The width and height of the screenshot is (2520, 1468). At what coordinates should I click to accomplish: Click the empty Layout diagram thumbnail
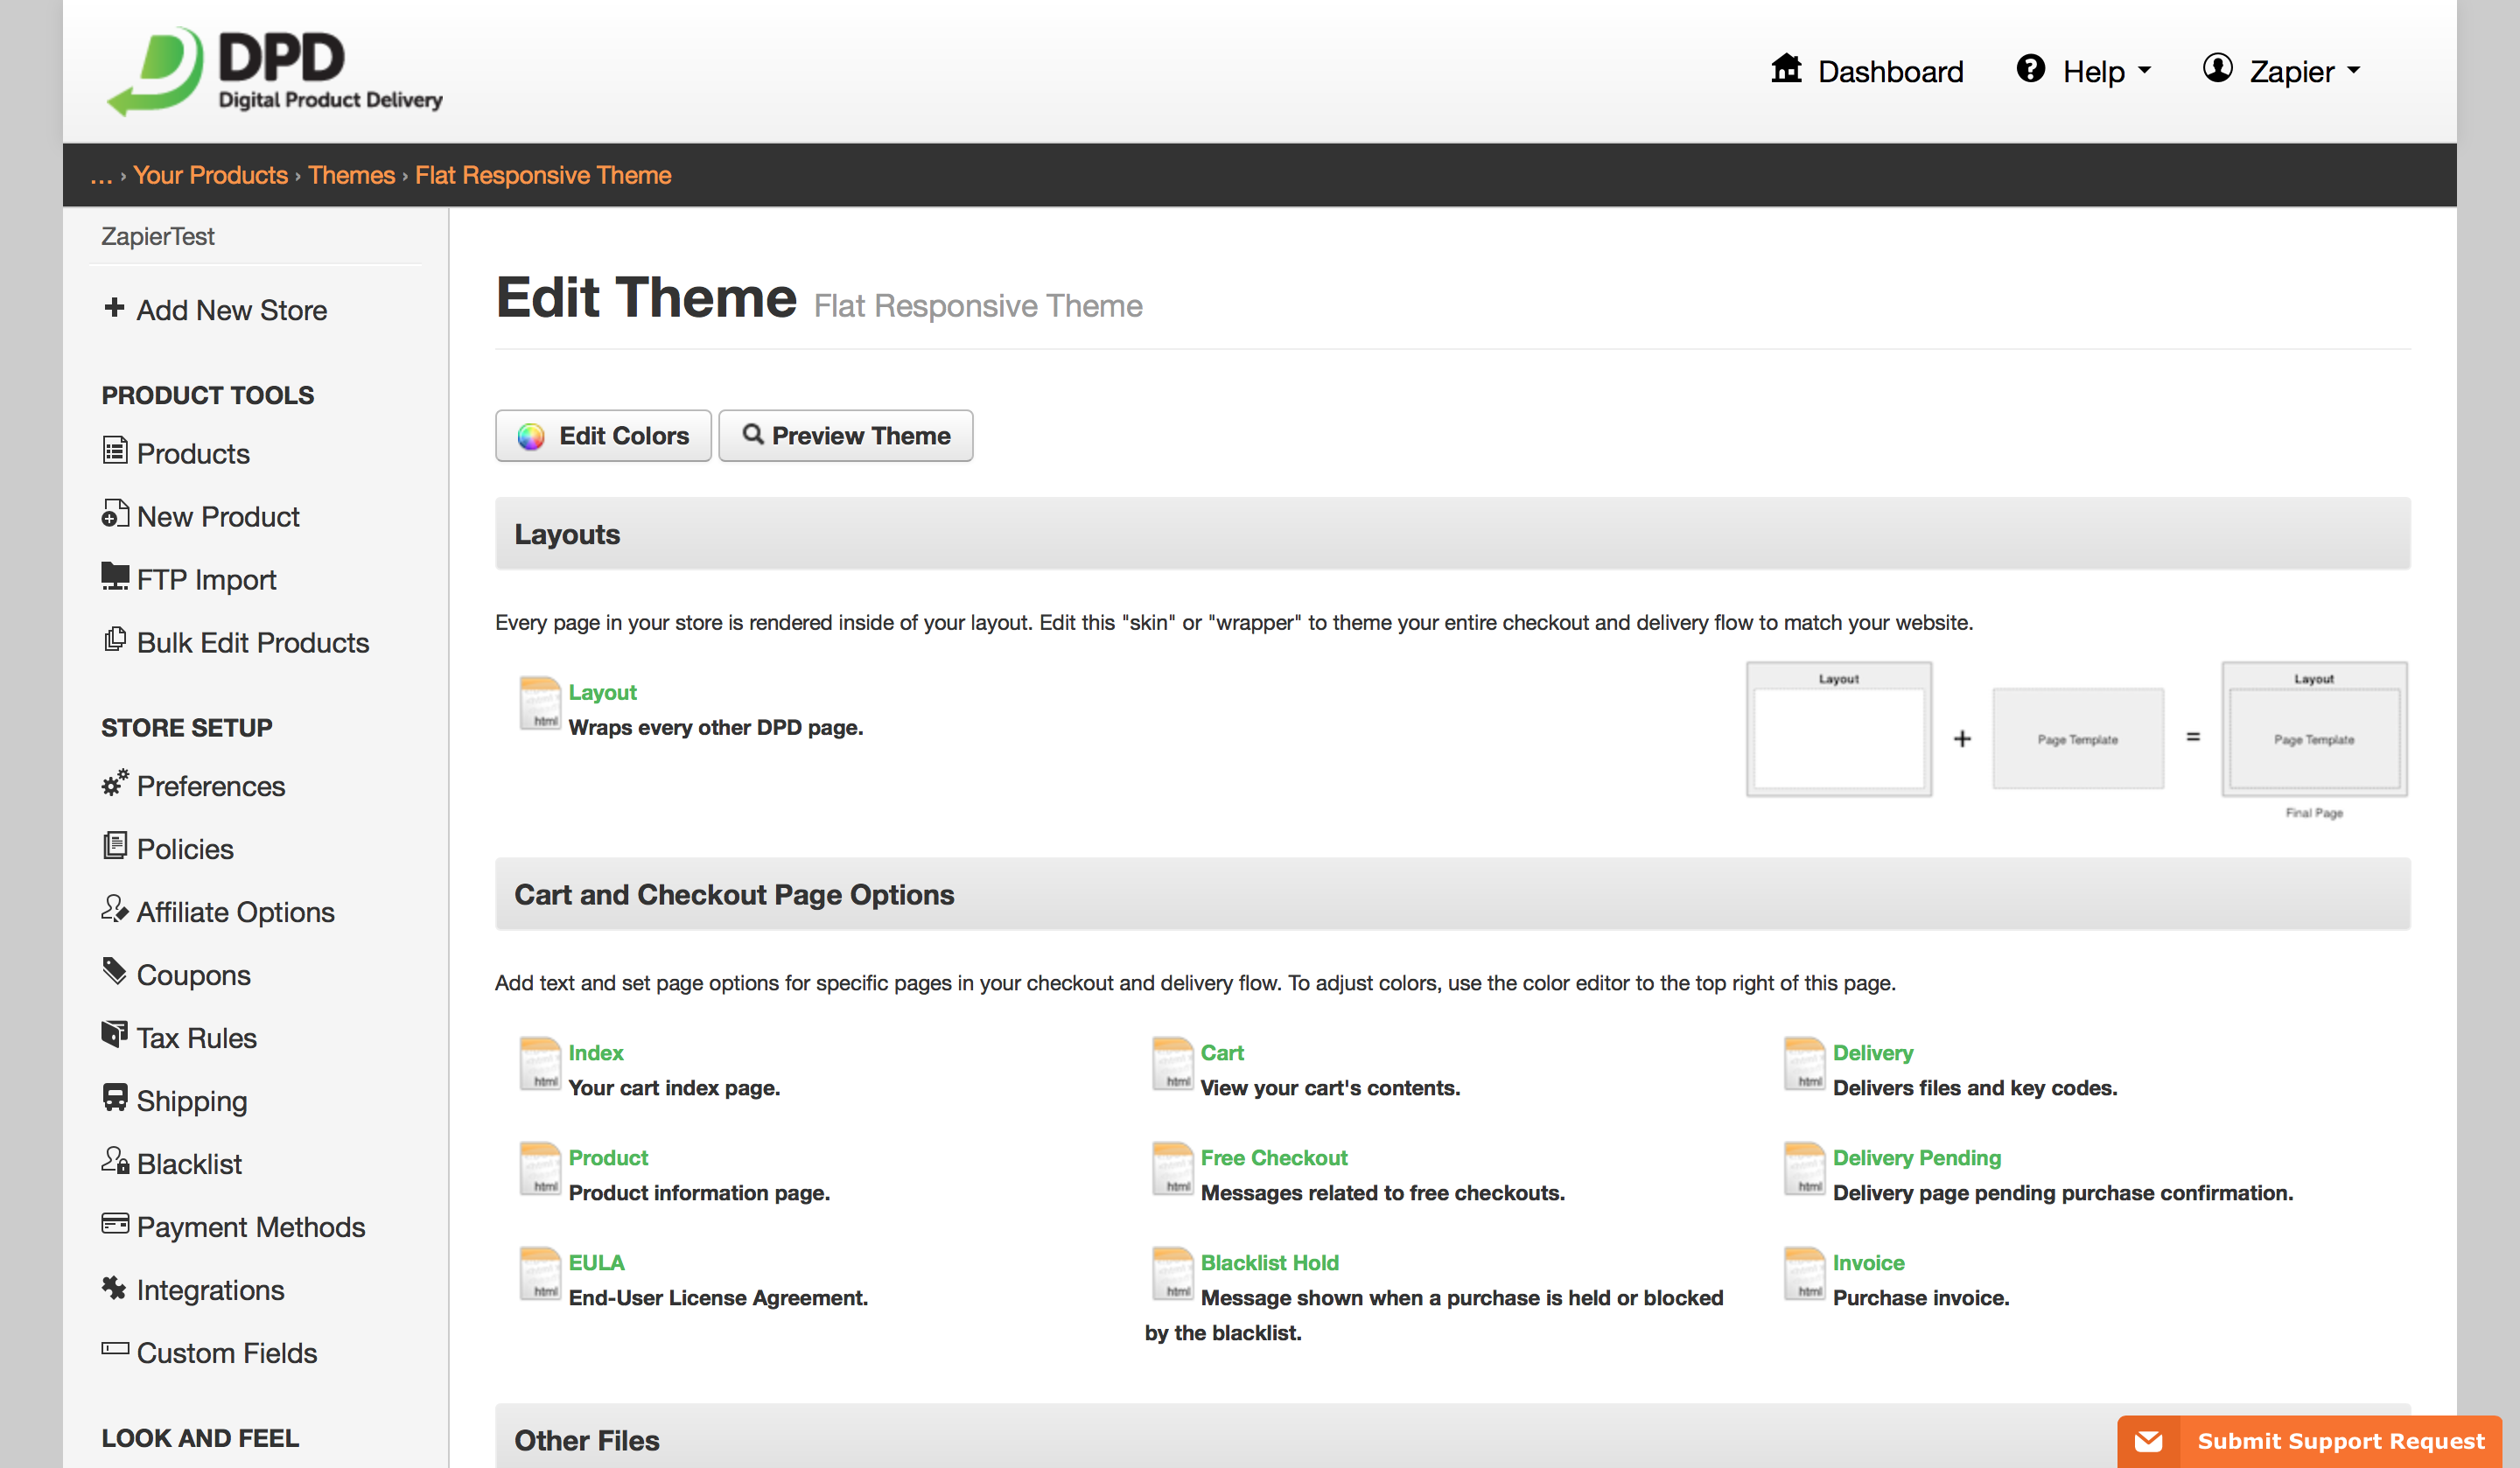tap(1838, 728)
